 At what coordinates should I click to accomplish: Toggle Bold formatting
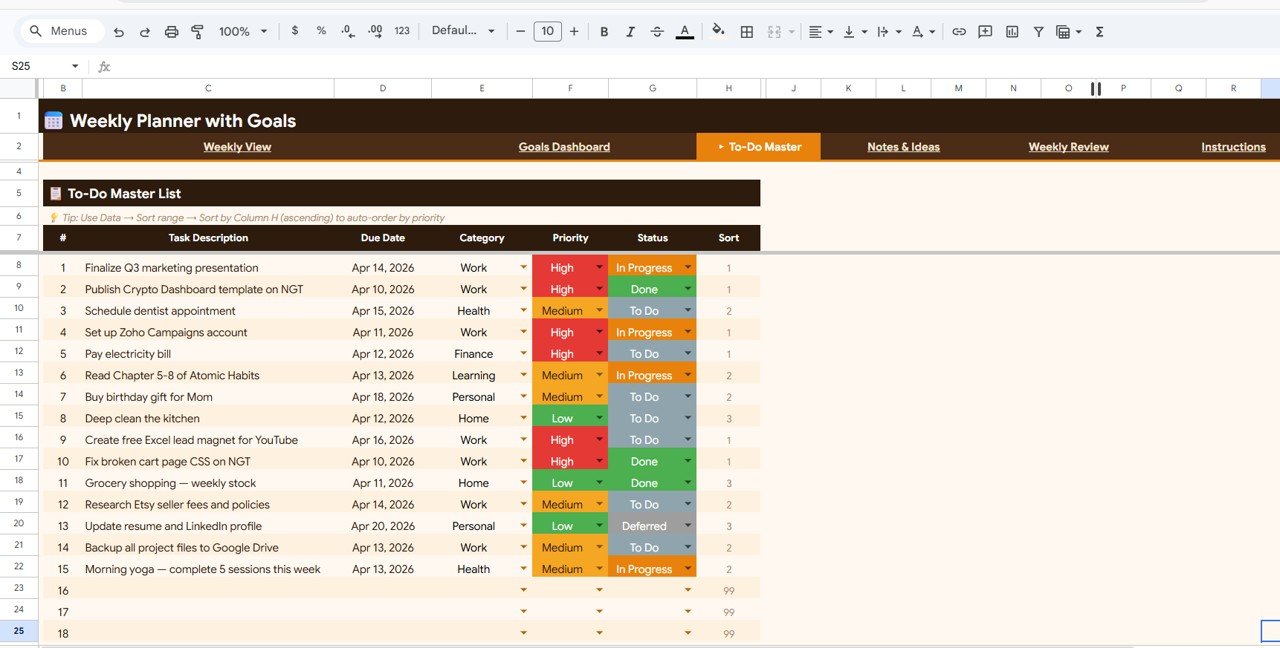(x=604, y=32)
